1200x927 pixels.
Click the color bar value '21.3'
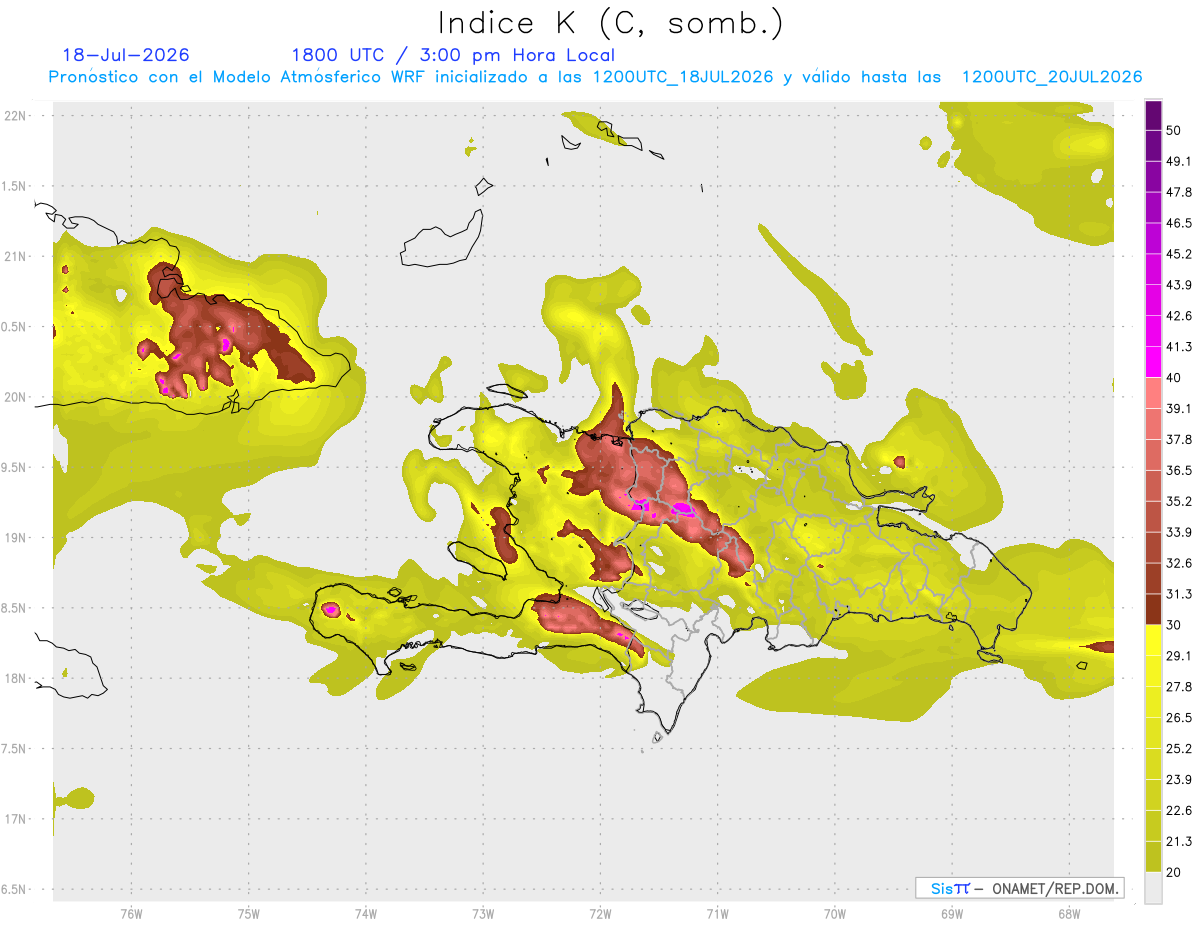pyautogui.click(x=1178, y=841)
